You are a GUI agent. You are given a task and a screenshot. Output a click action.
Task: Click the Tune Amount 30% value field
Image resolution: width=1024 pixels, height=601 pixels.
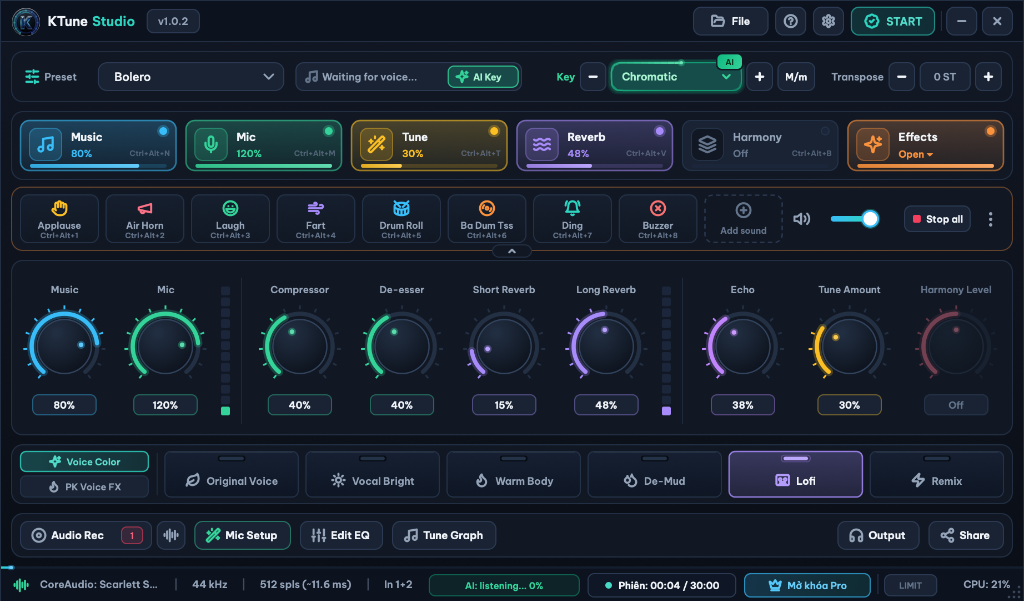pyautogui.click(x=850, y=405)
